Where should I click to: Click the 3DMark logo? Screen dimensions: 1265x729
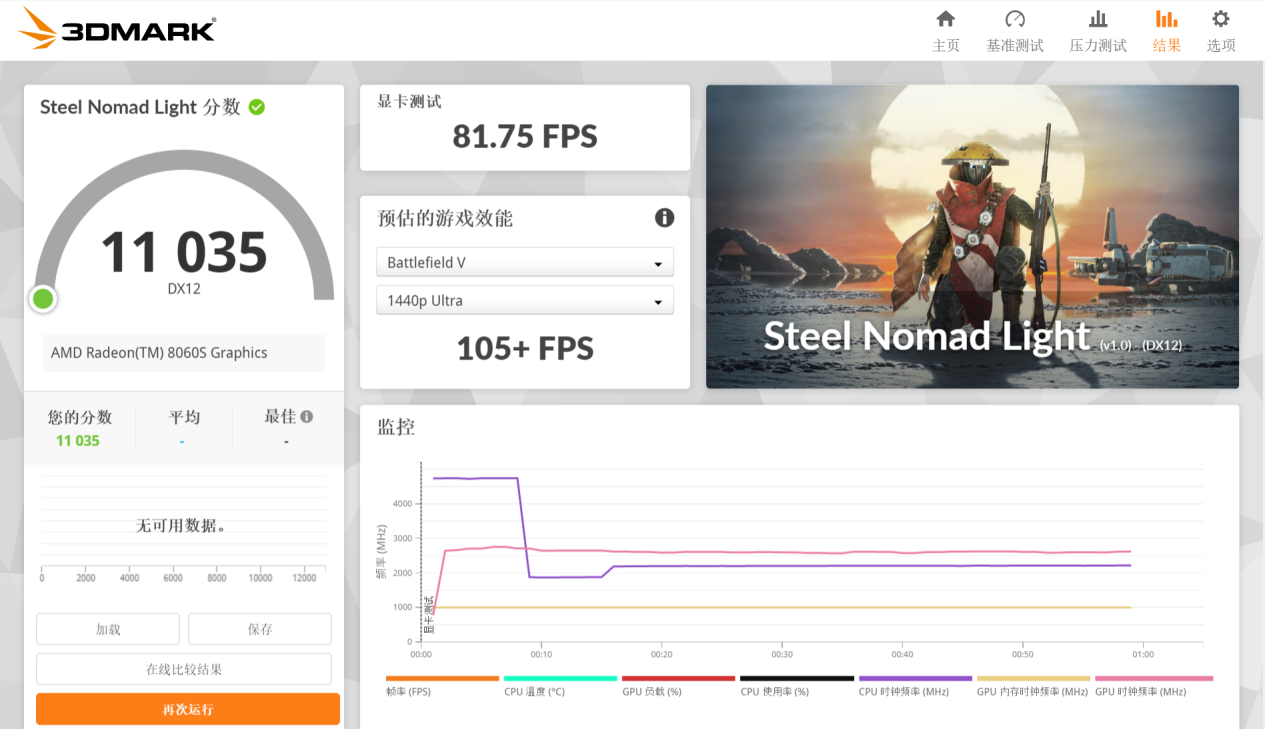(x=117, y=29)
